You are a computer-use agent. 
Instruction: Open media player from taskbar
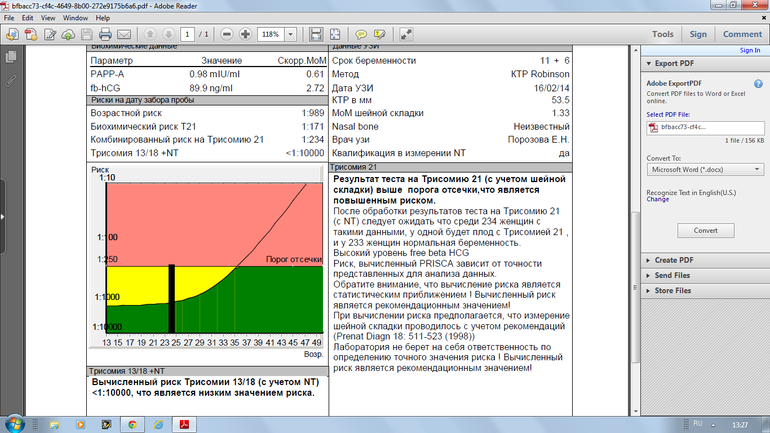pyautogui.click(x=80, y=425)
